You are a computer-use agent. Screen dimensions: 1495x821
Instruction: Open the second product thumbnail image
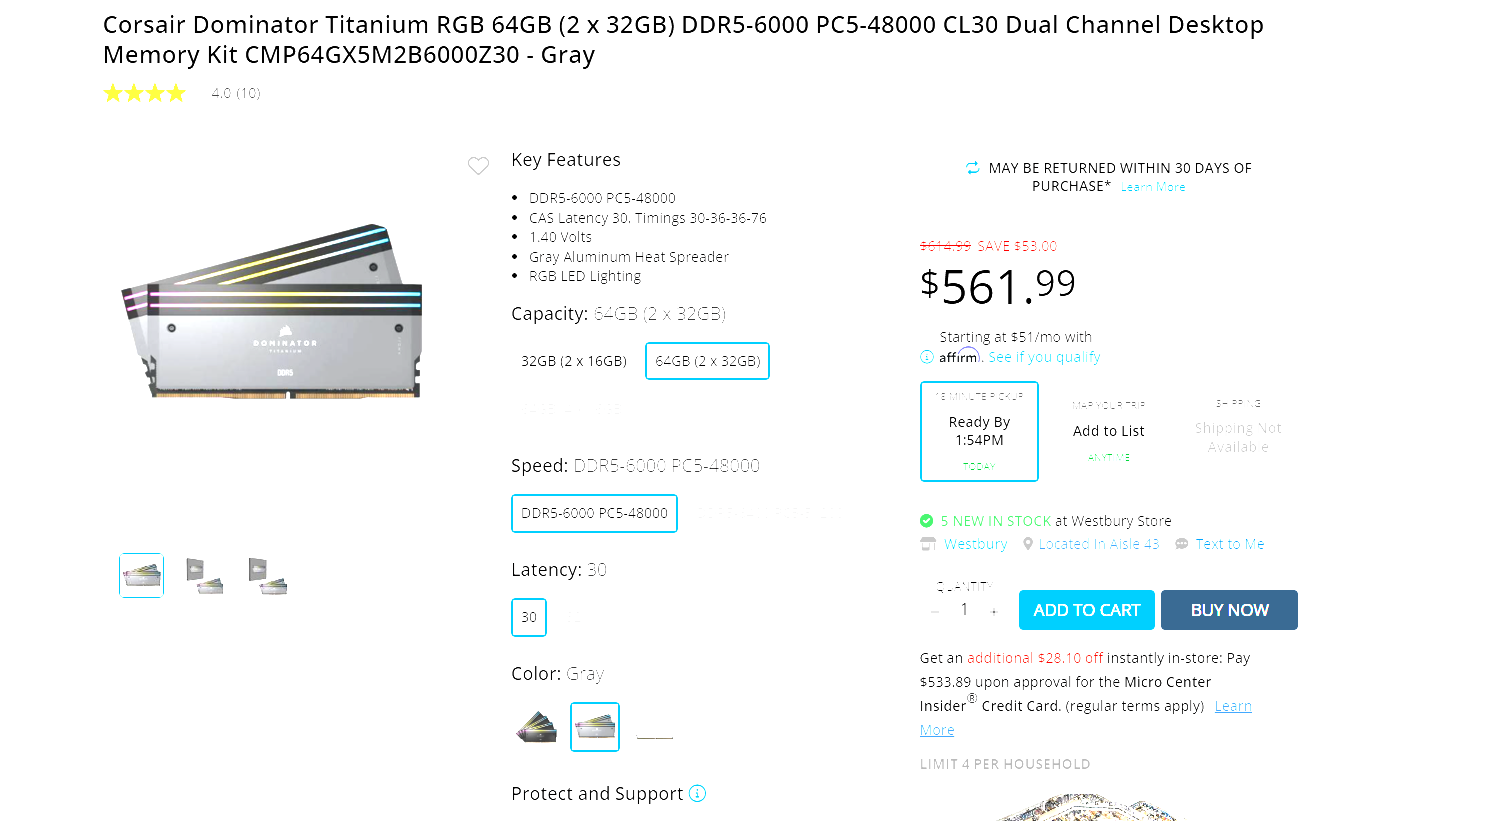coord(204,576)
